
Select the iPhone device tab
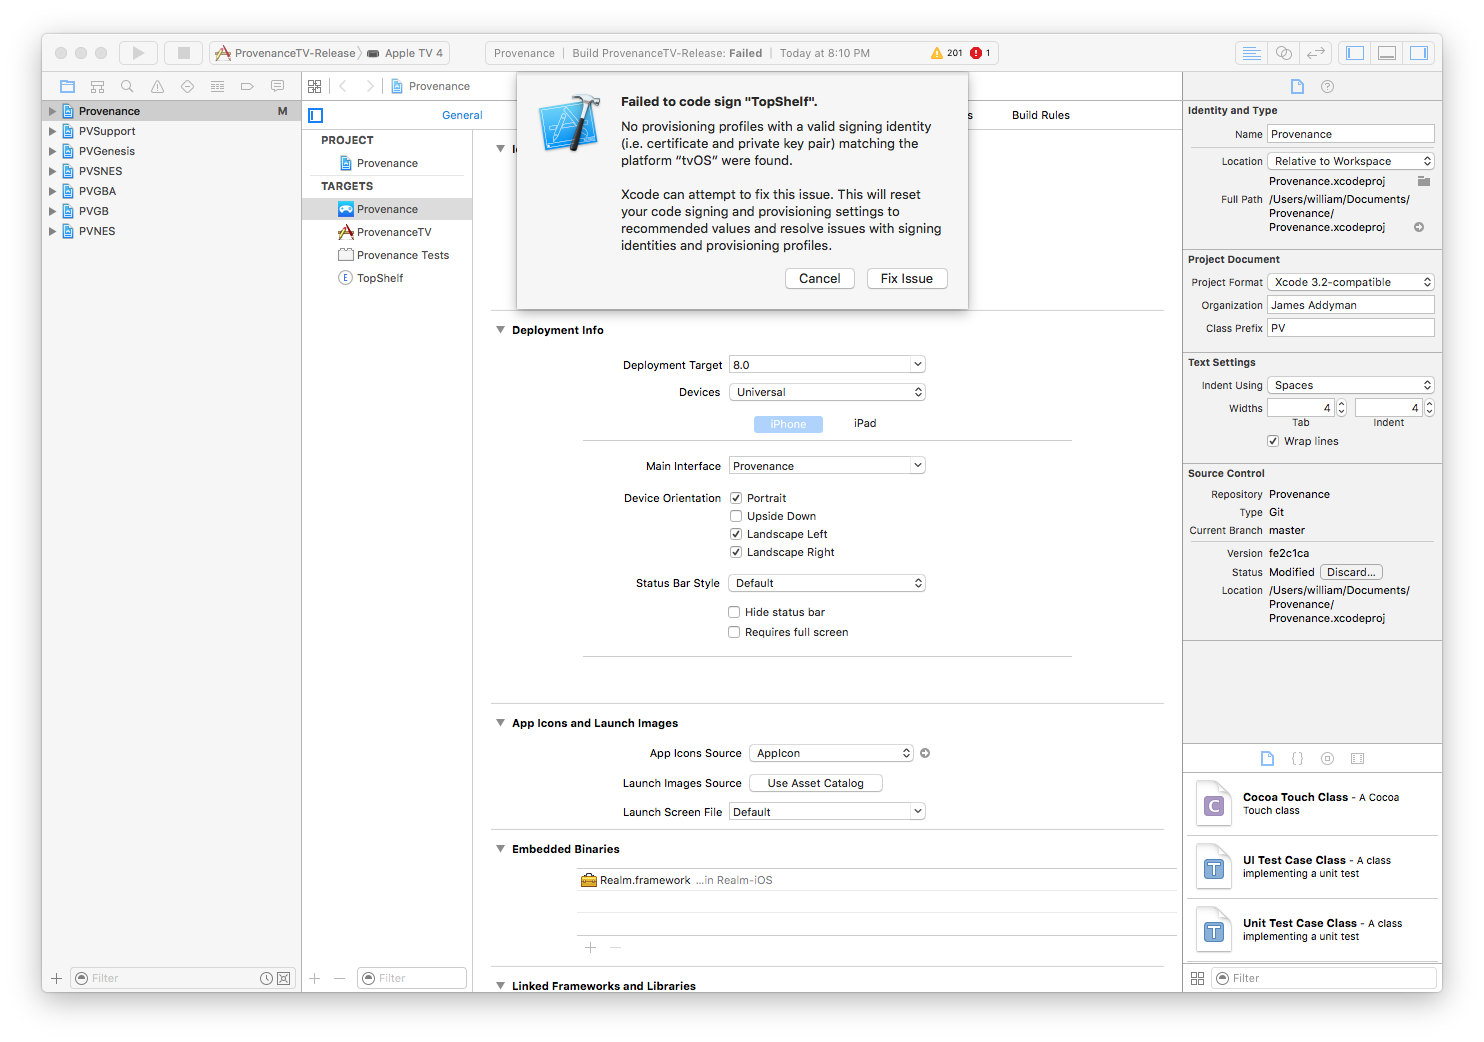pos(788,424)
